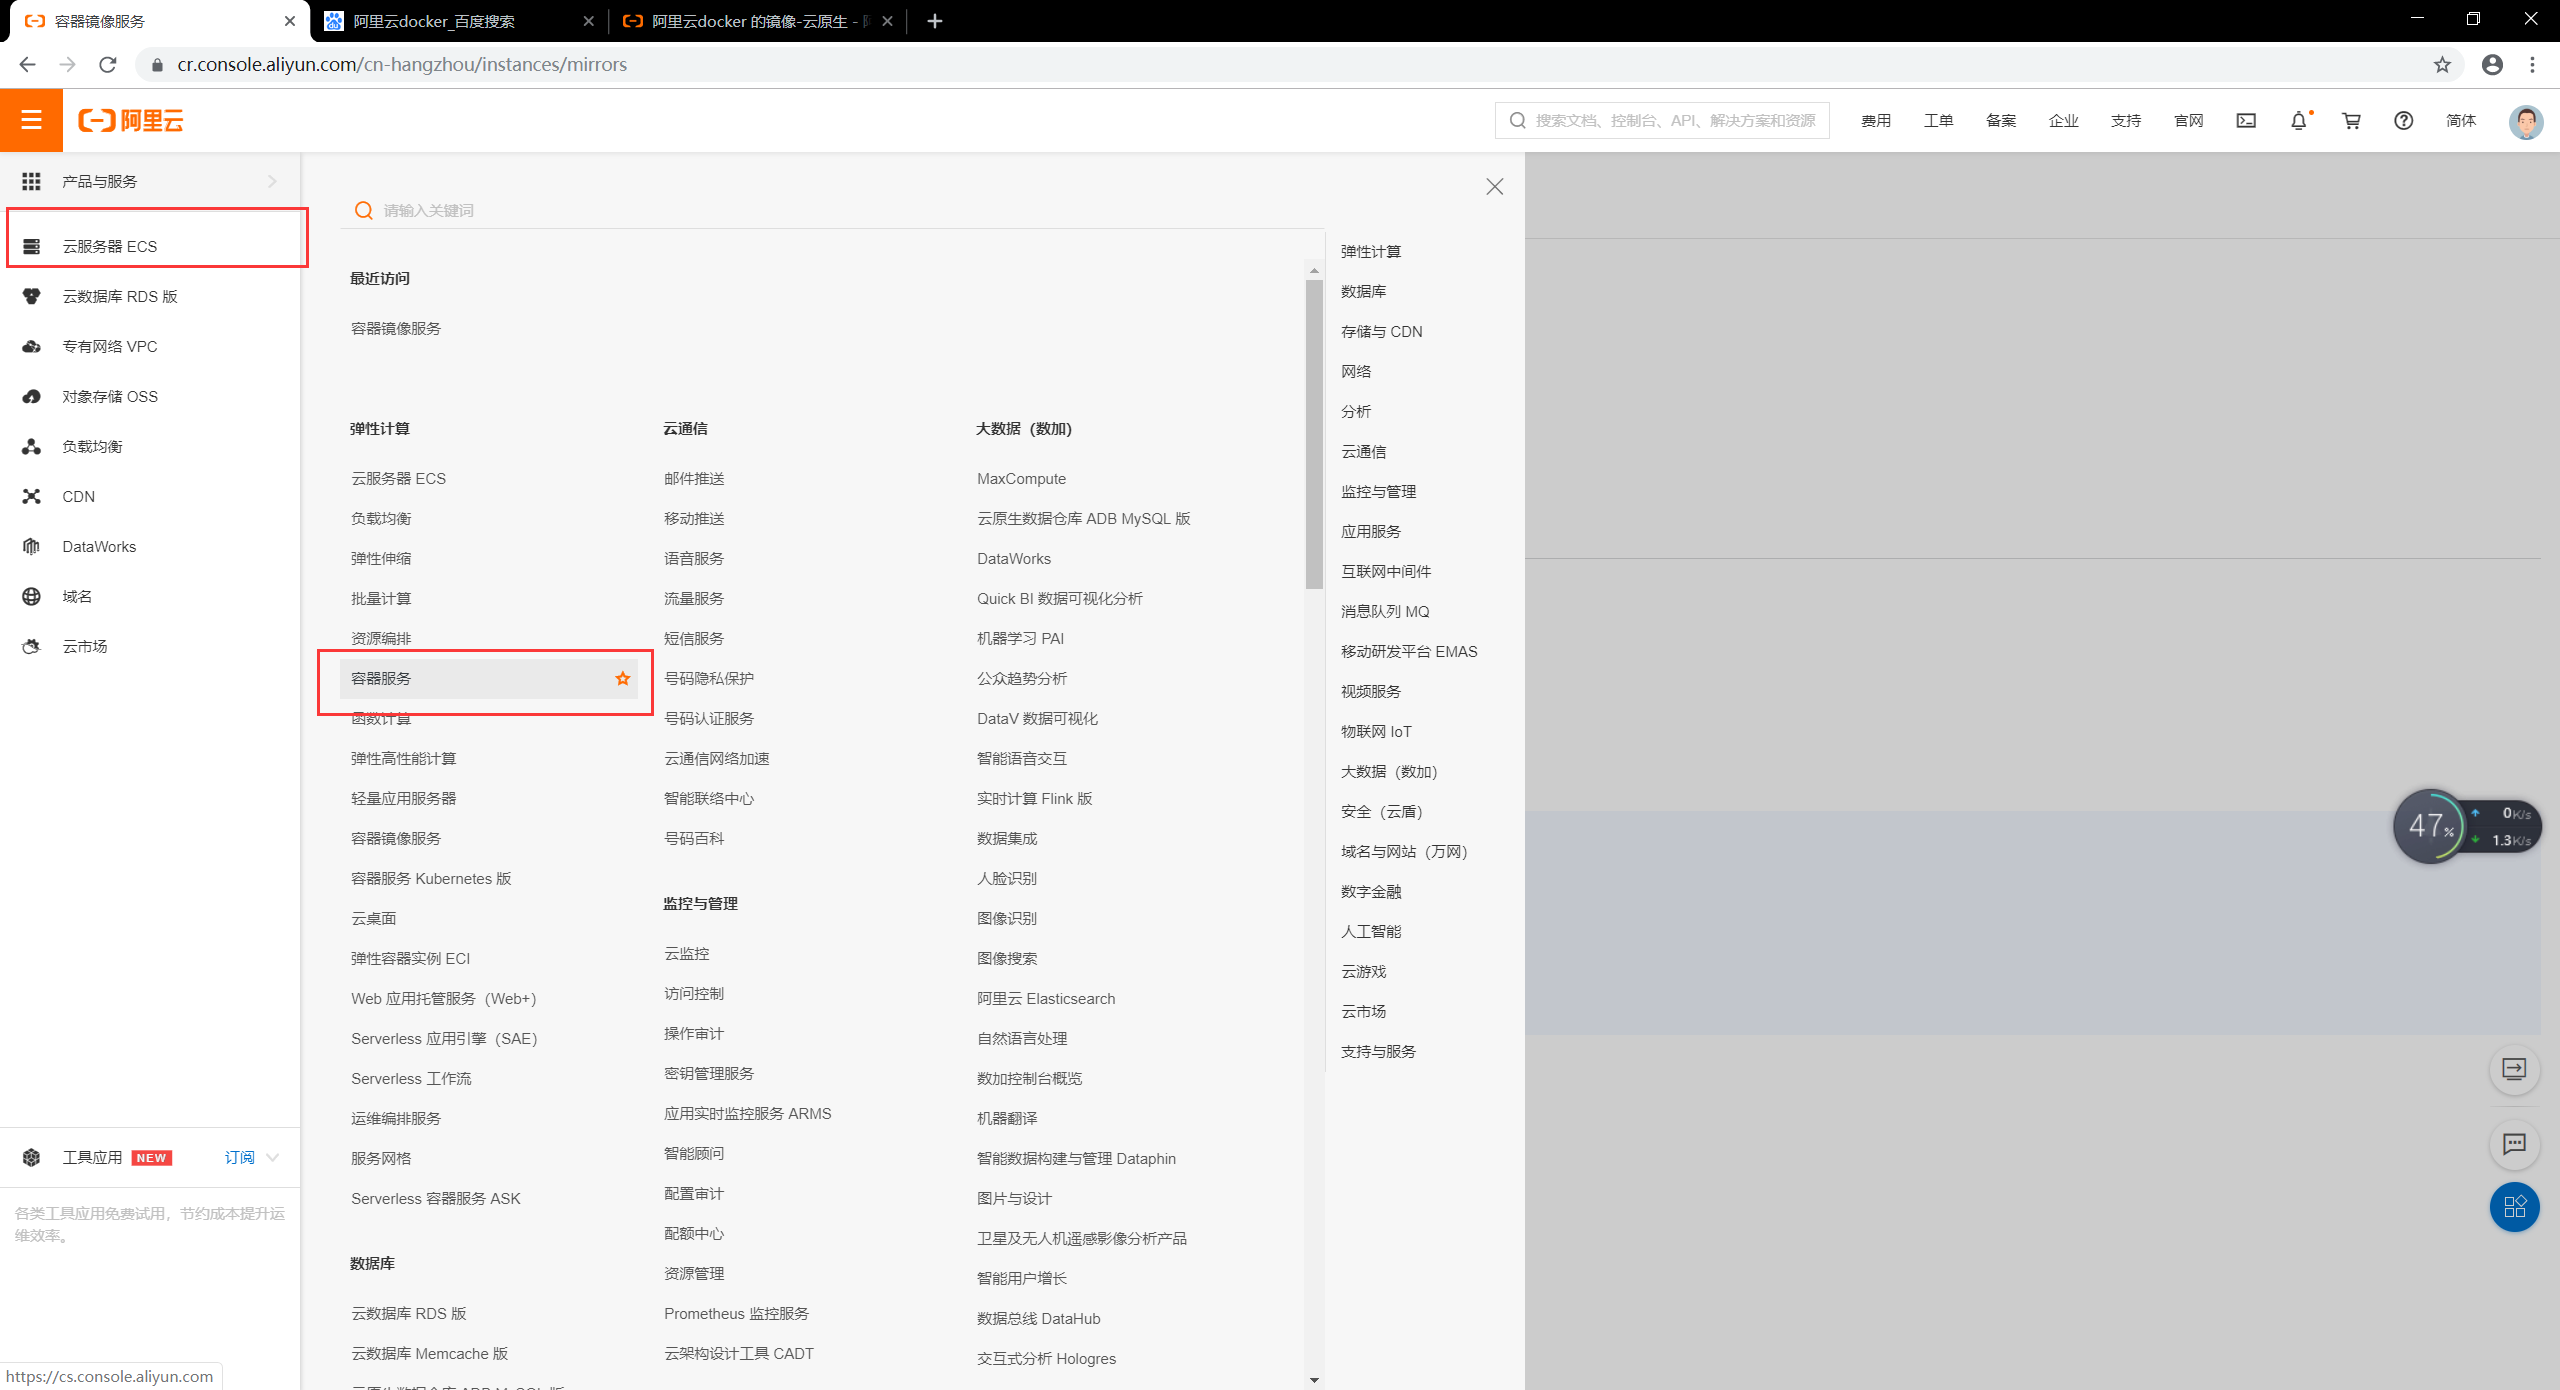Jump to 人工智能 category
2560x1390 pixels.
tap(1371, 931)
